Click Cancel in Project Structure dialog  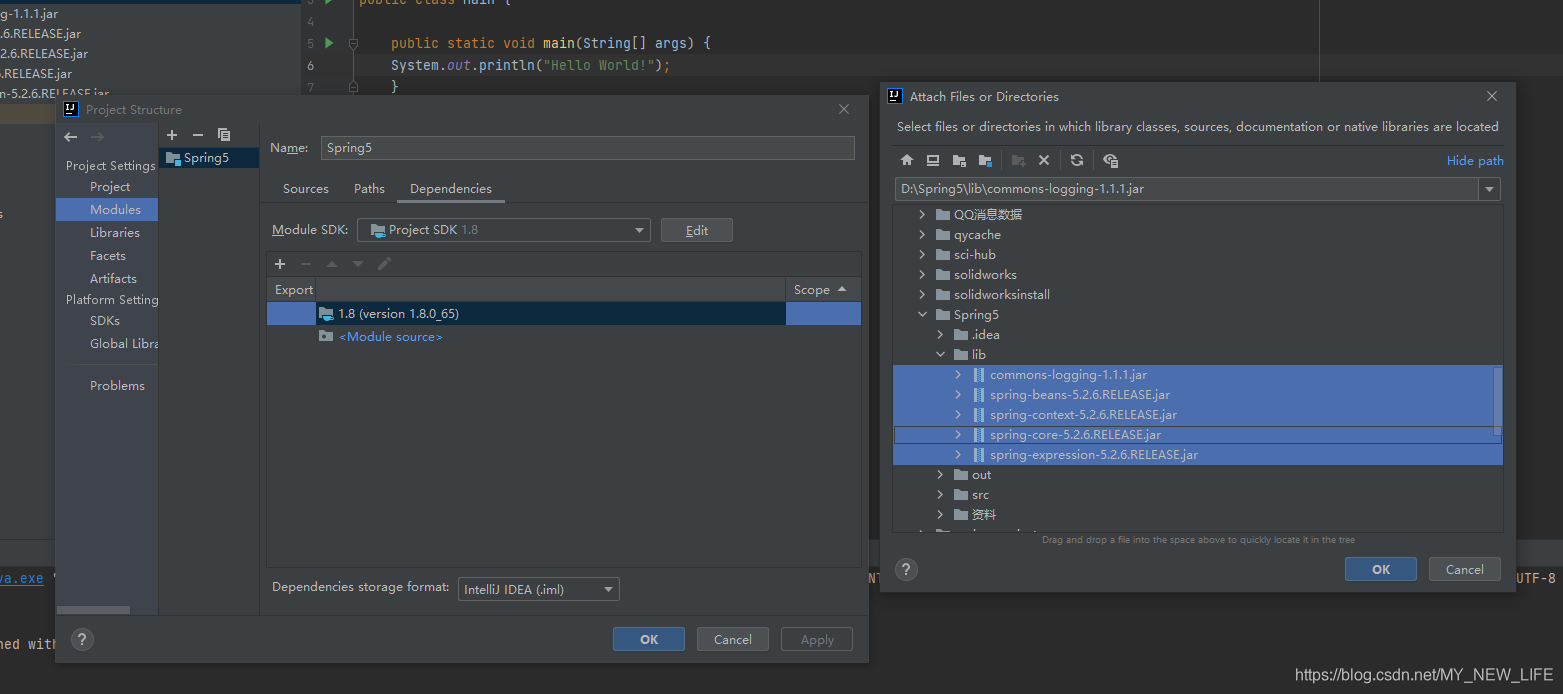(733, 639)
